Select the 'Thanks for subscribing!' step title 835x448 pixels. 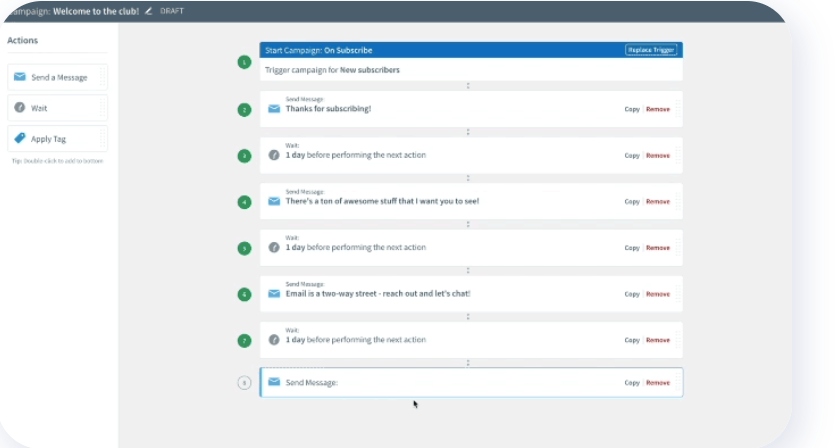click(x=328, y=109)
